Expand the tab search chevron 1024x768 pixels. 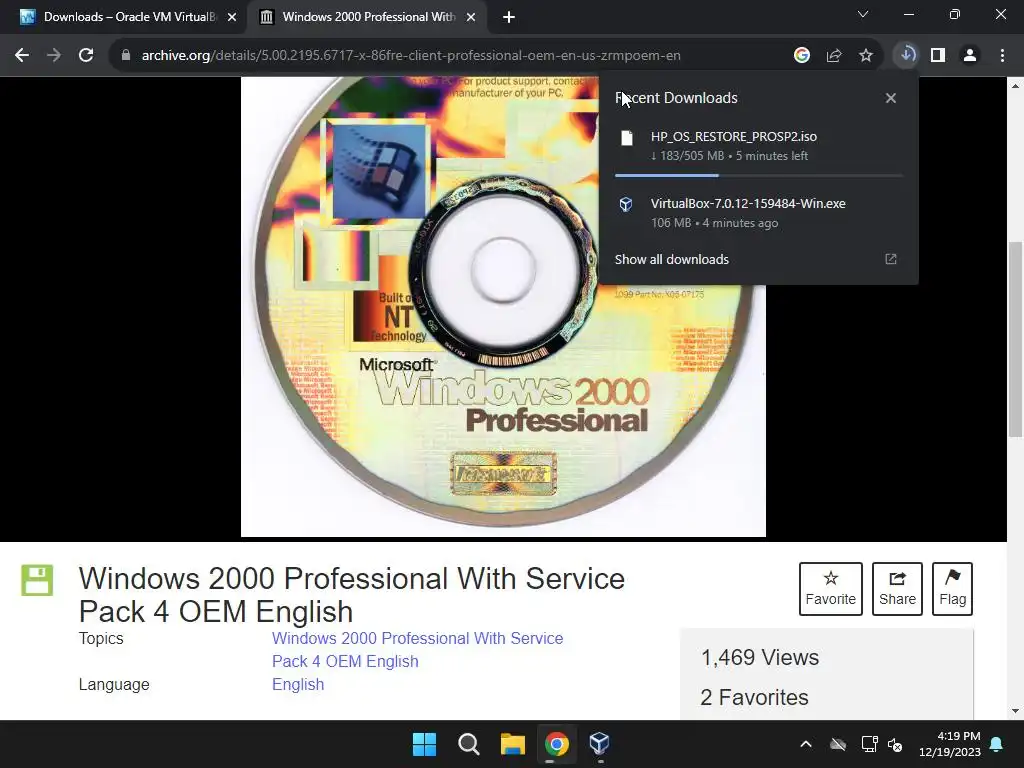[x=863, y=14]
